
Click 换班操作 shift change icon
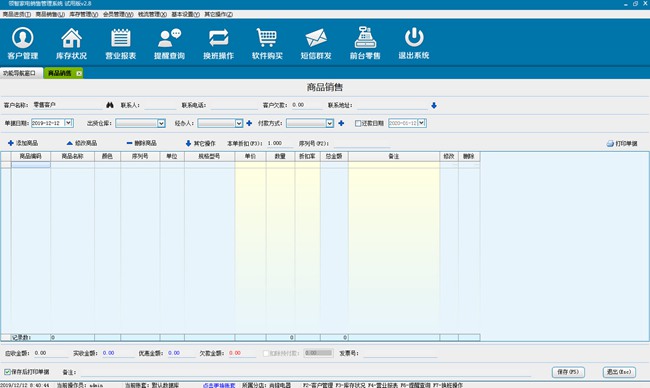218,43
